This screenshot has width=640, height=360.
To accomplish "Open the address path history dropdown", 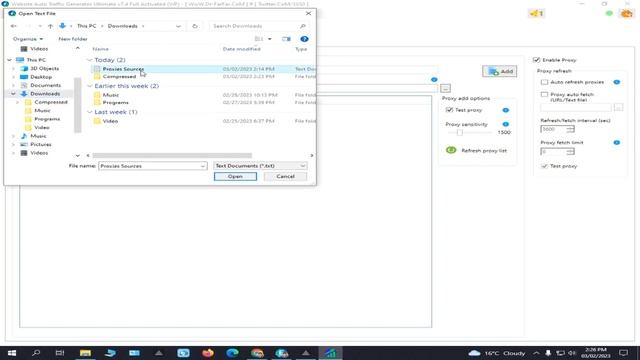I will click(178, 26).
